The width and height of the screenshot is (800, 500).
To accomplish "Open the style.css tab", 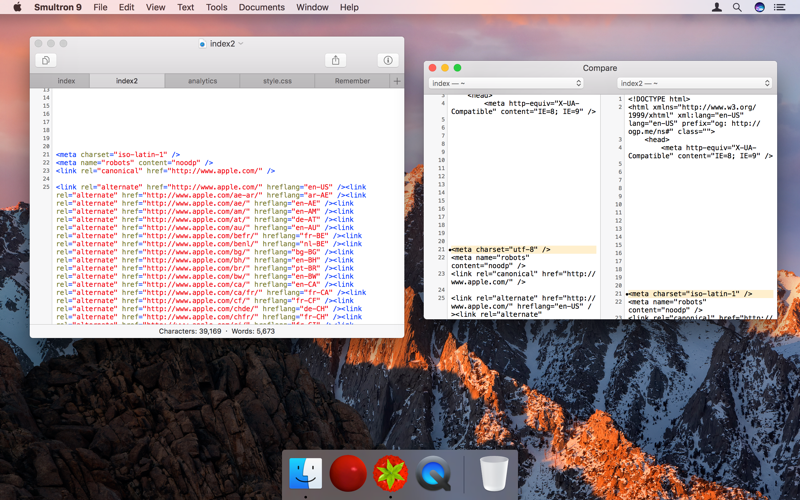I will point(277,81).
